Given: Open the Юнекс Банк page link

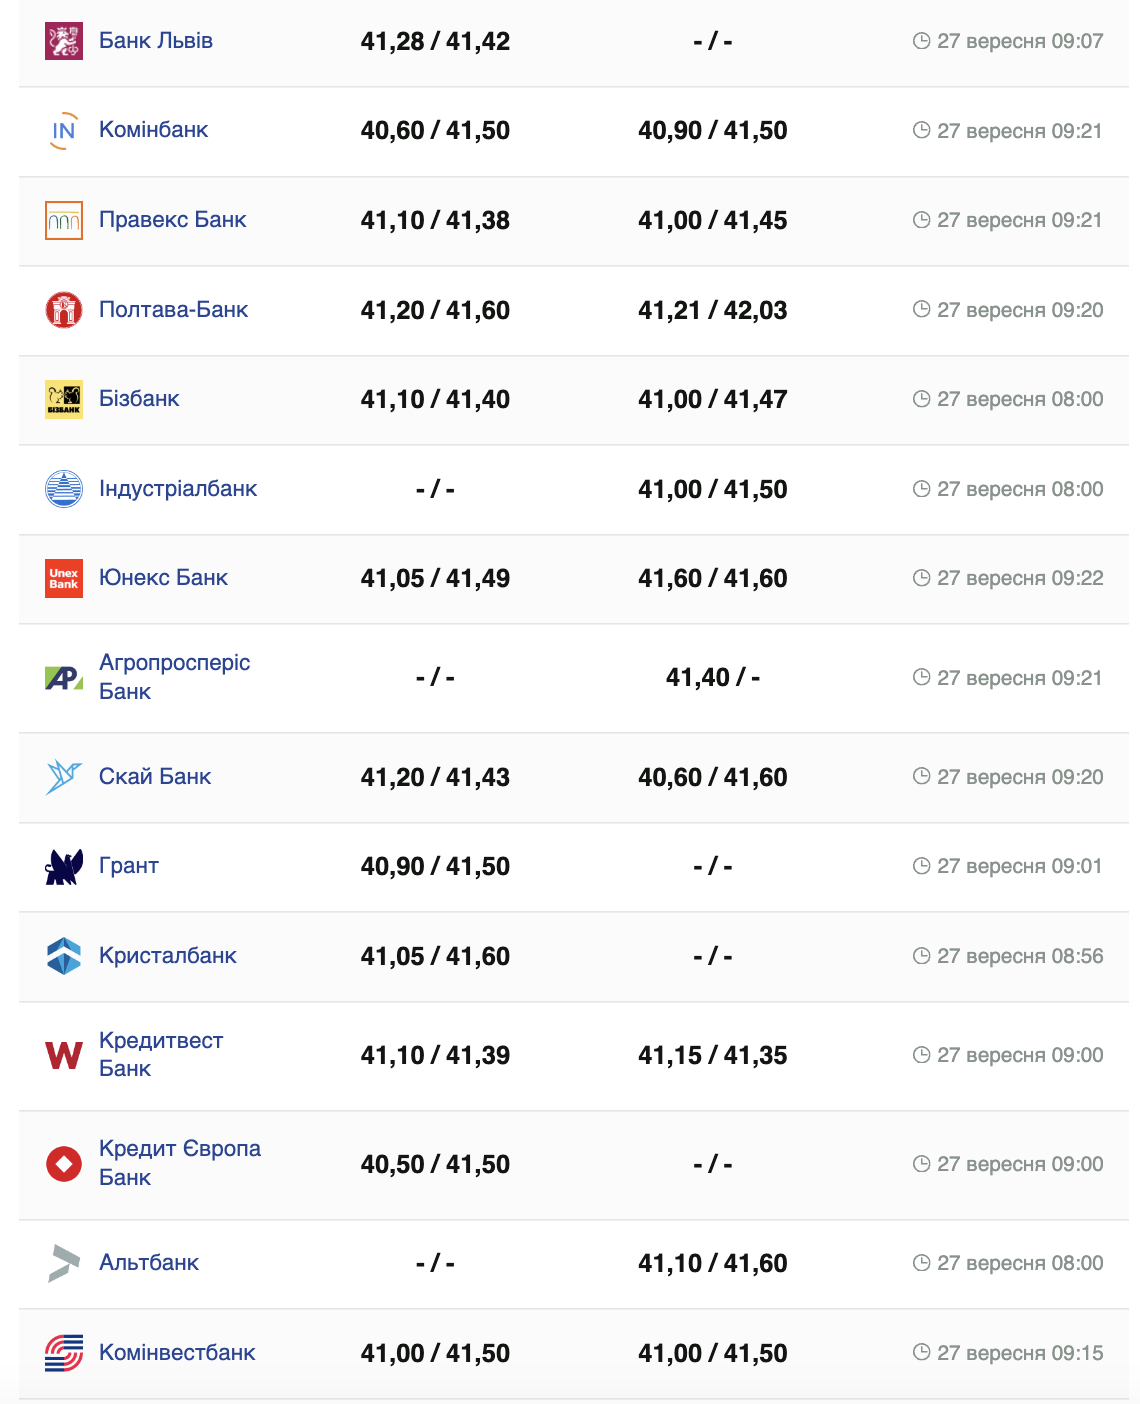Looking at the screenshot, I should tap(163, 578).
